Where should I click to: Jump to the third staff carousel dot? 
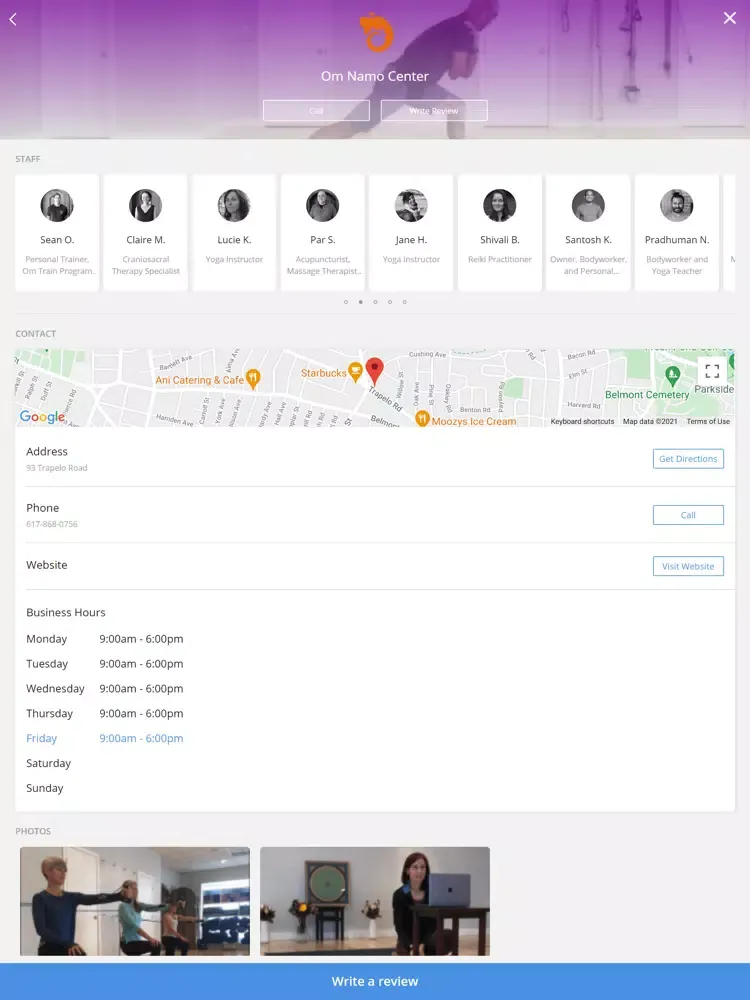(375, 302)
